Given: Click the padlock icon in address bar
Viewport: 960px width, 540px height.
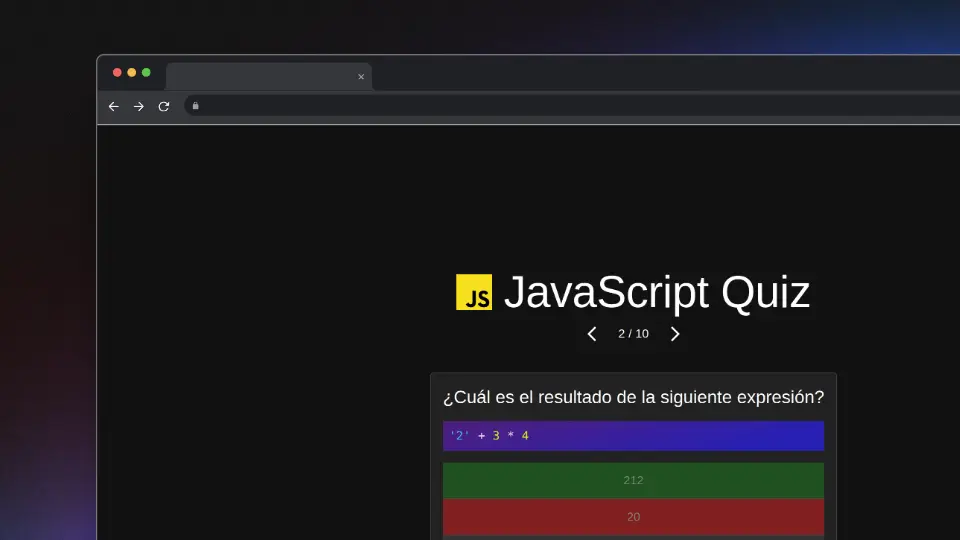Looking at the screenshot, I should pyautogui.click(x=195, y=106).
